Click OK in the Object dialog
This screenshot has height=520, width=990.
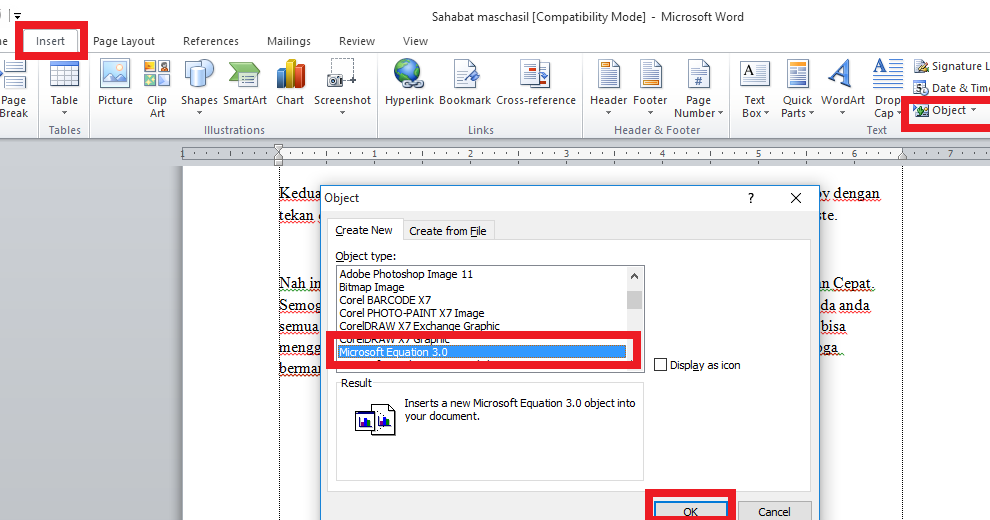[691, 511]
